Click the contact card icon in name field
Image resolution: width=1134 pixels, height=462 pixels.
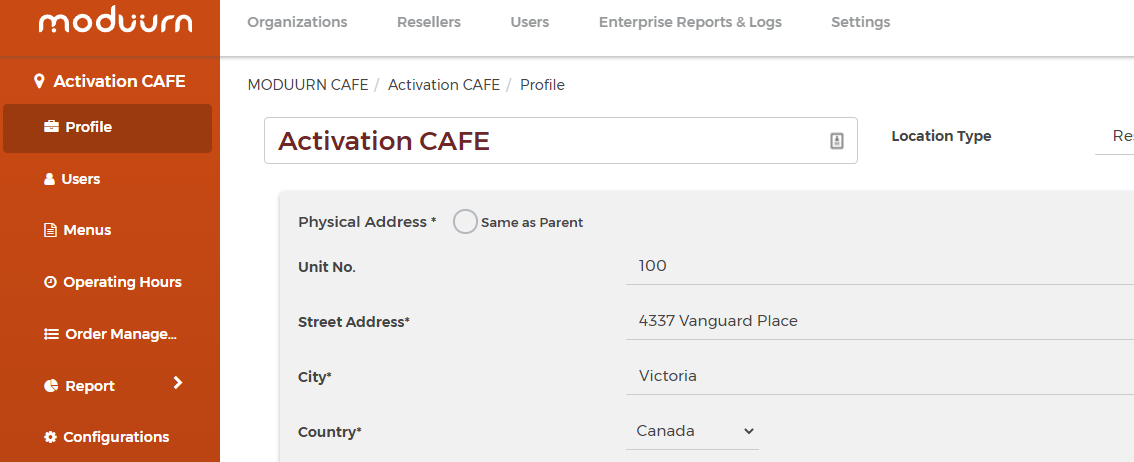pyautogui.click(x=837, y=141)
